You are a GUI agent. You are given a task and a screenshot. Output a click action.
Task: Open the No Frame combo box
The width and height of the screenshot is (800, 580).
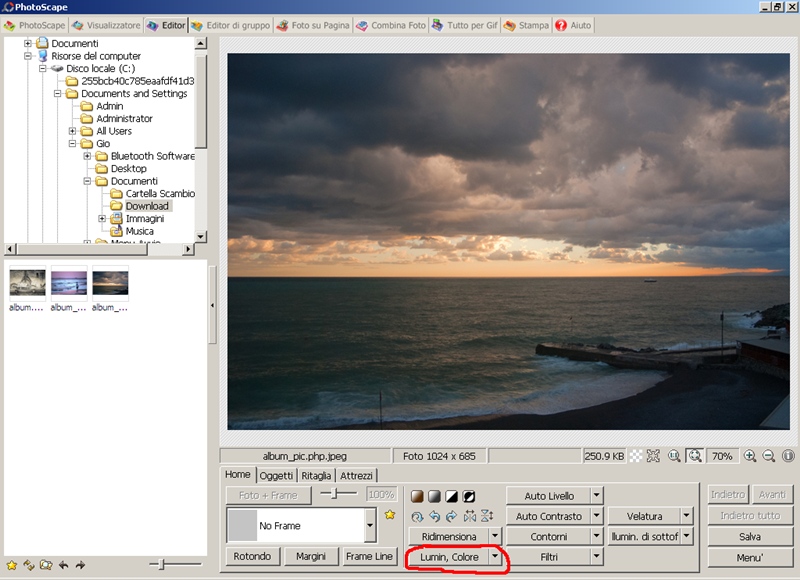tap(370, 525)
